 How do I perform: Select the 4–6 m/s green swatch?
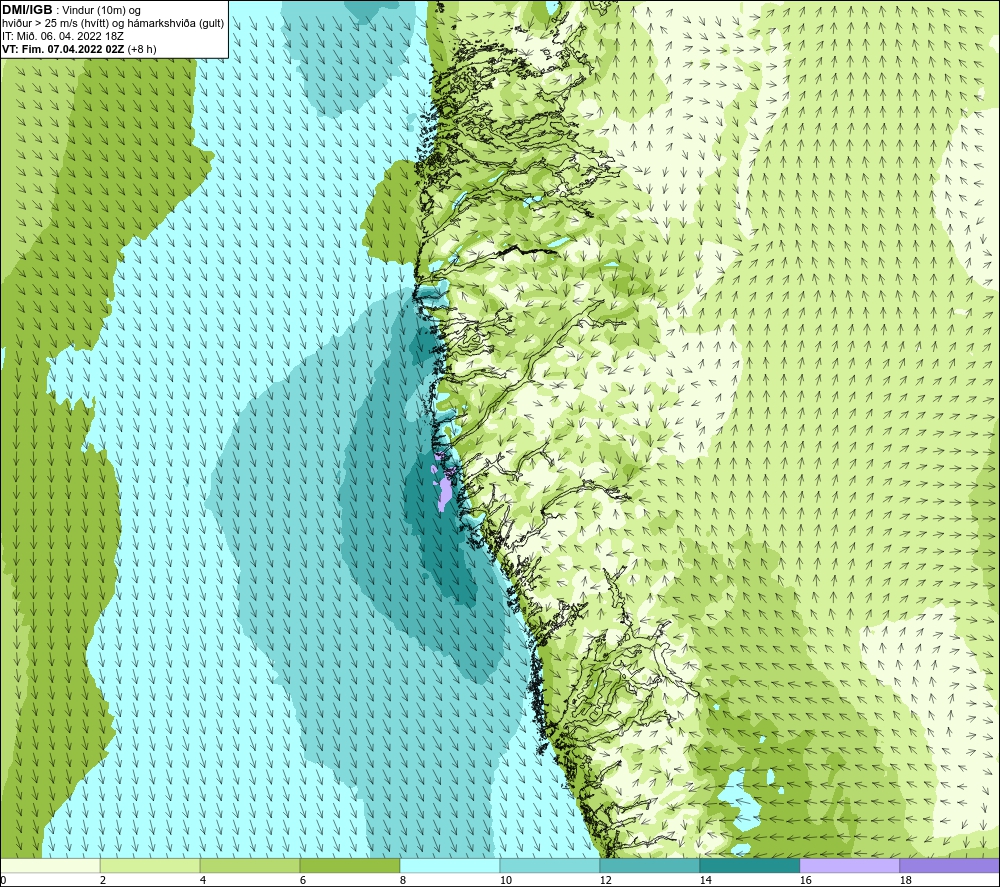(250, 865)
